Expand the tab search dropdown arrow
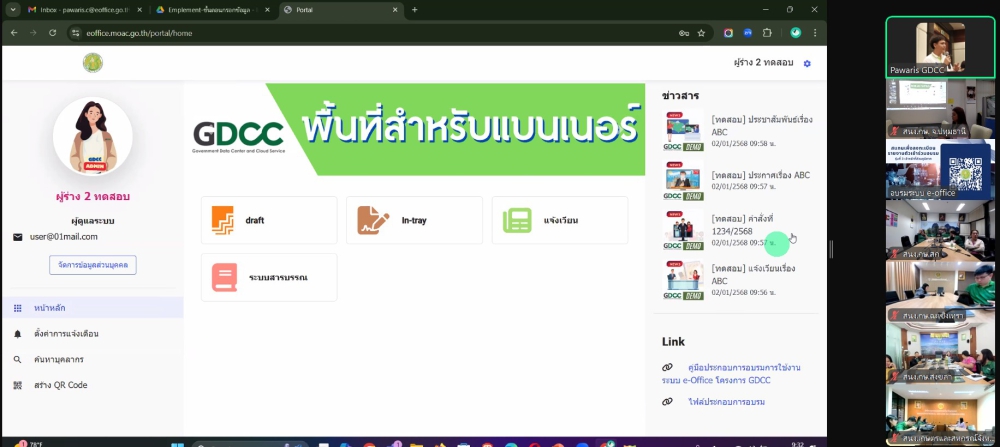1000x447 pixels. tap(11, 10)
